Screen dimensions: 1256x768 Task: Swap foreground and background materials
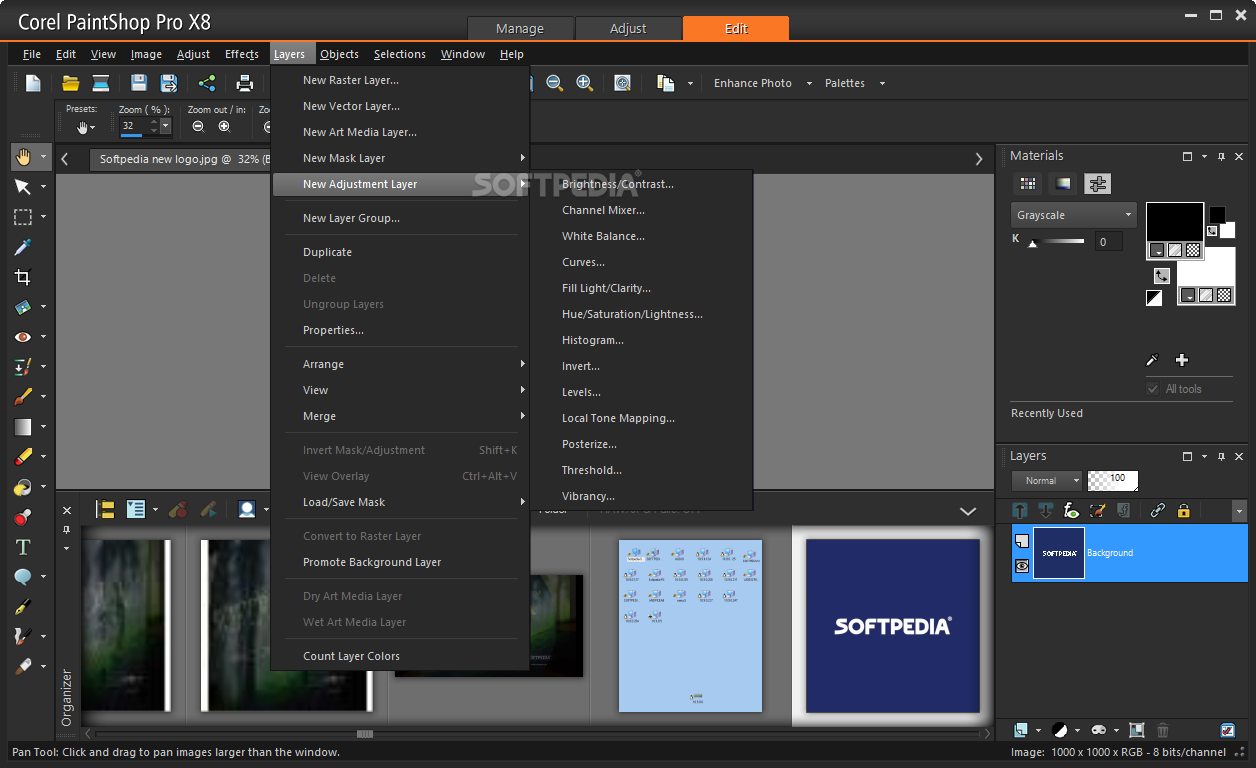click(1162, 275)
